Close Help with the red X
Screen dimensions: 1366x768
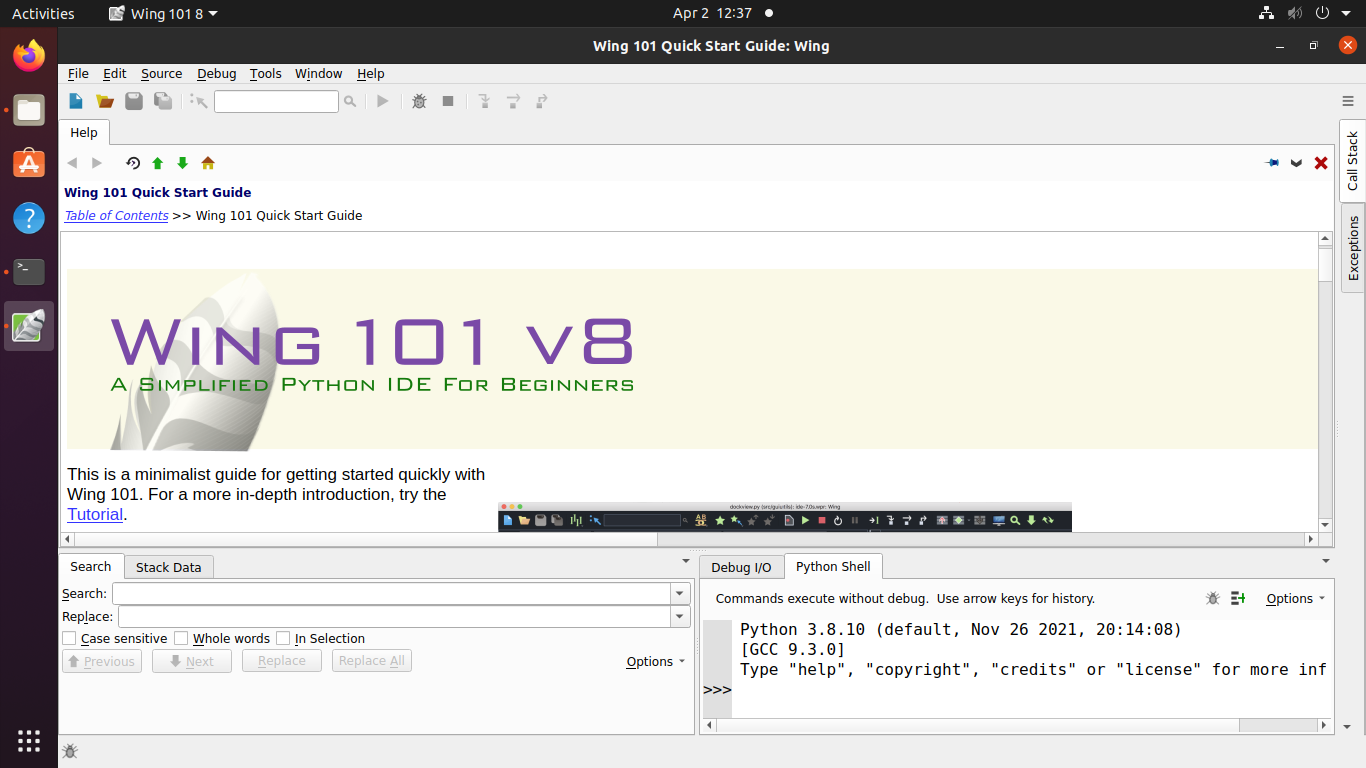click(x=1321, y=163)
